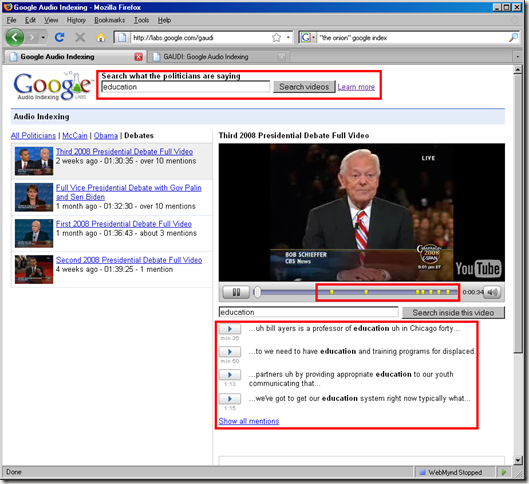Open the Edit menu
This screenshot has height=484, width=529.
click(x=30, y=20)
